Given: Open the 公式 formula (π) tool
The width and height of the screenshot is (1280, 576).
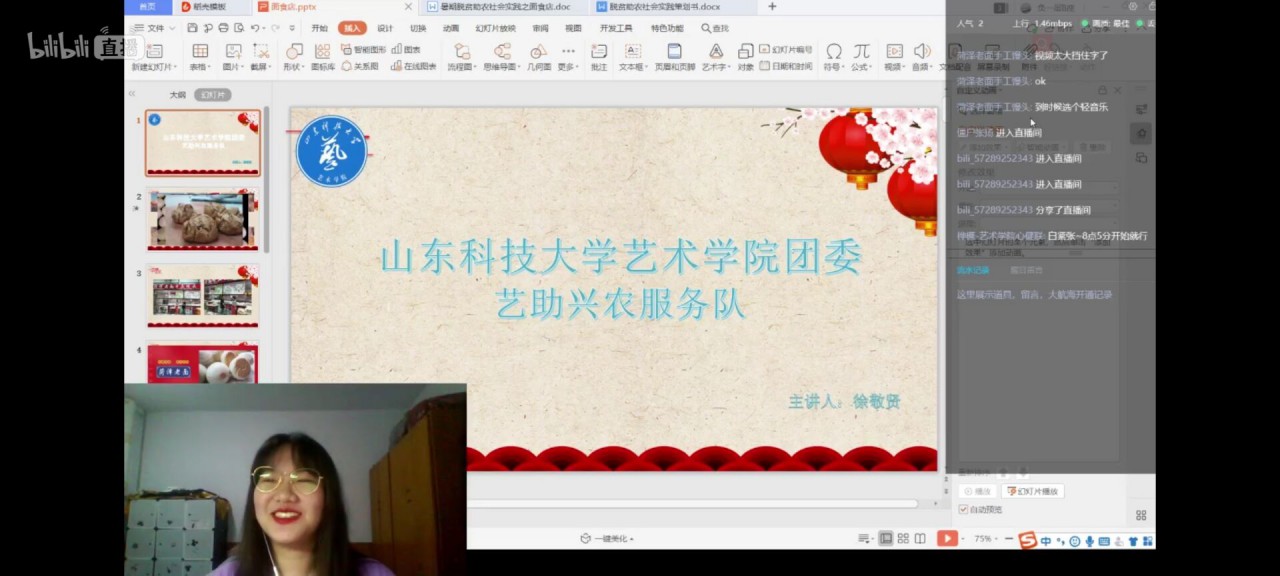Looking at the screenshot, I should click(860, 51).
